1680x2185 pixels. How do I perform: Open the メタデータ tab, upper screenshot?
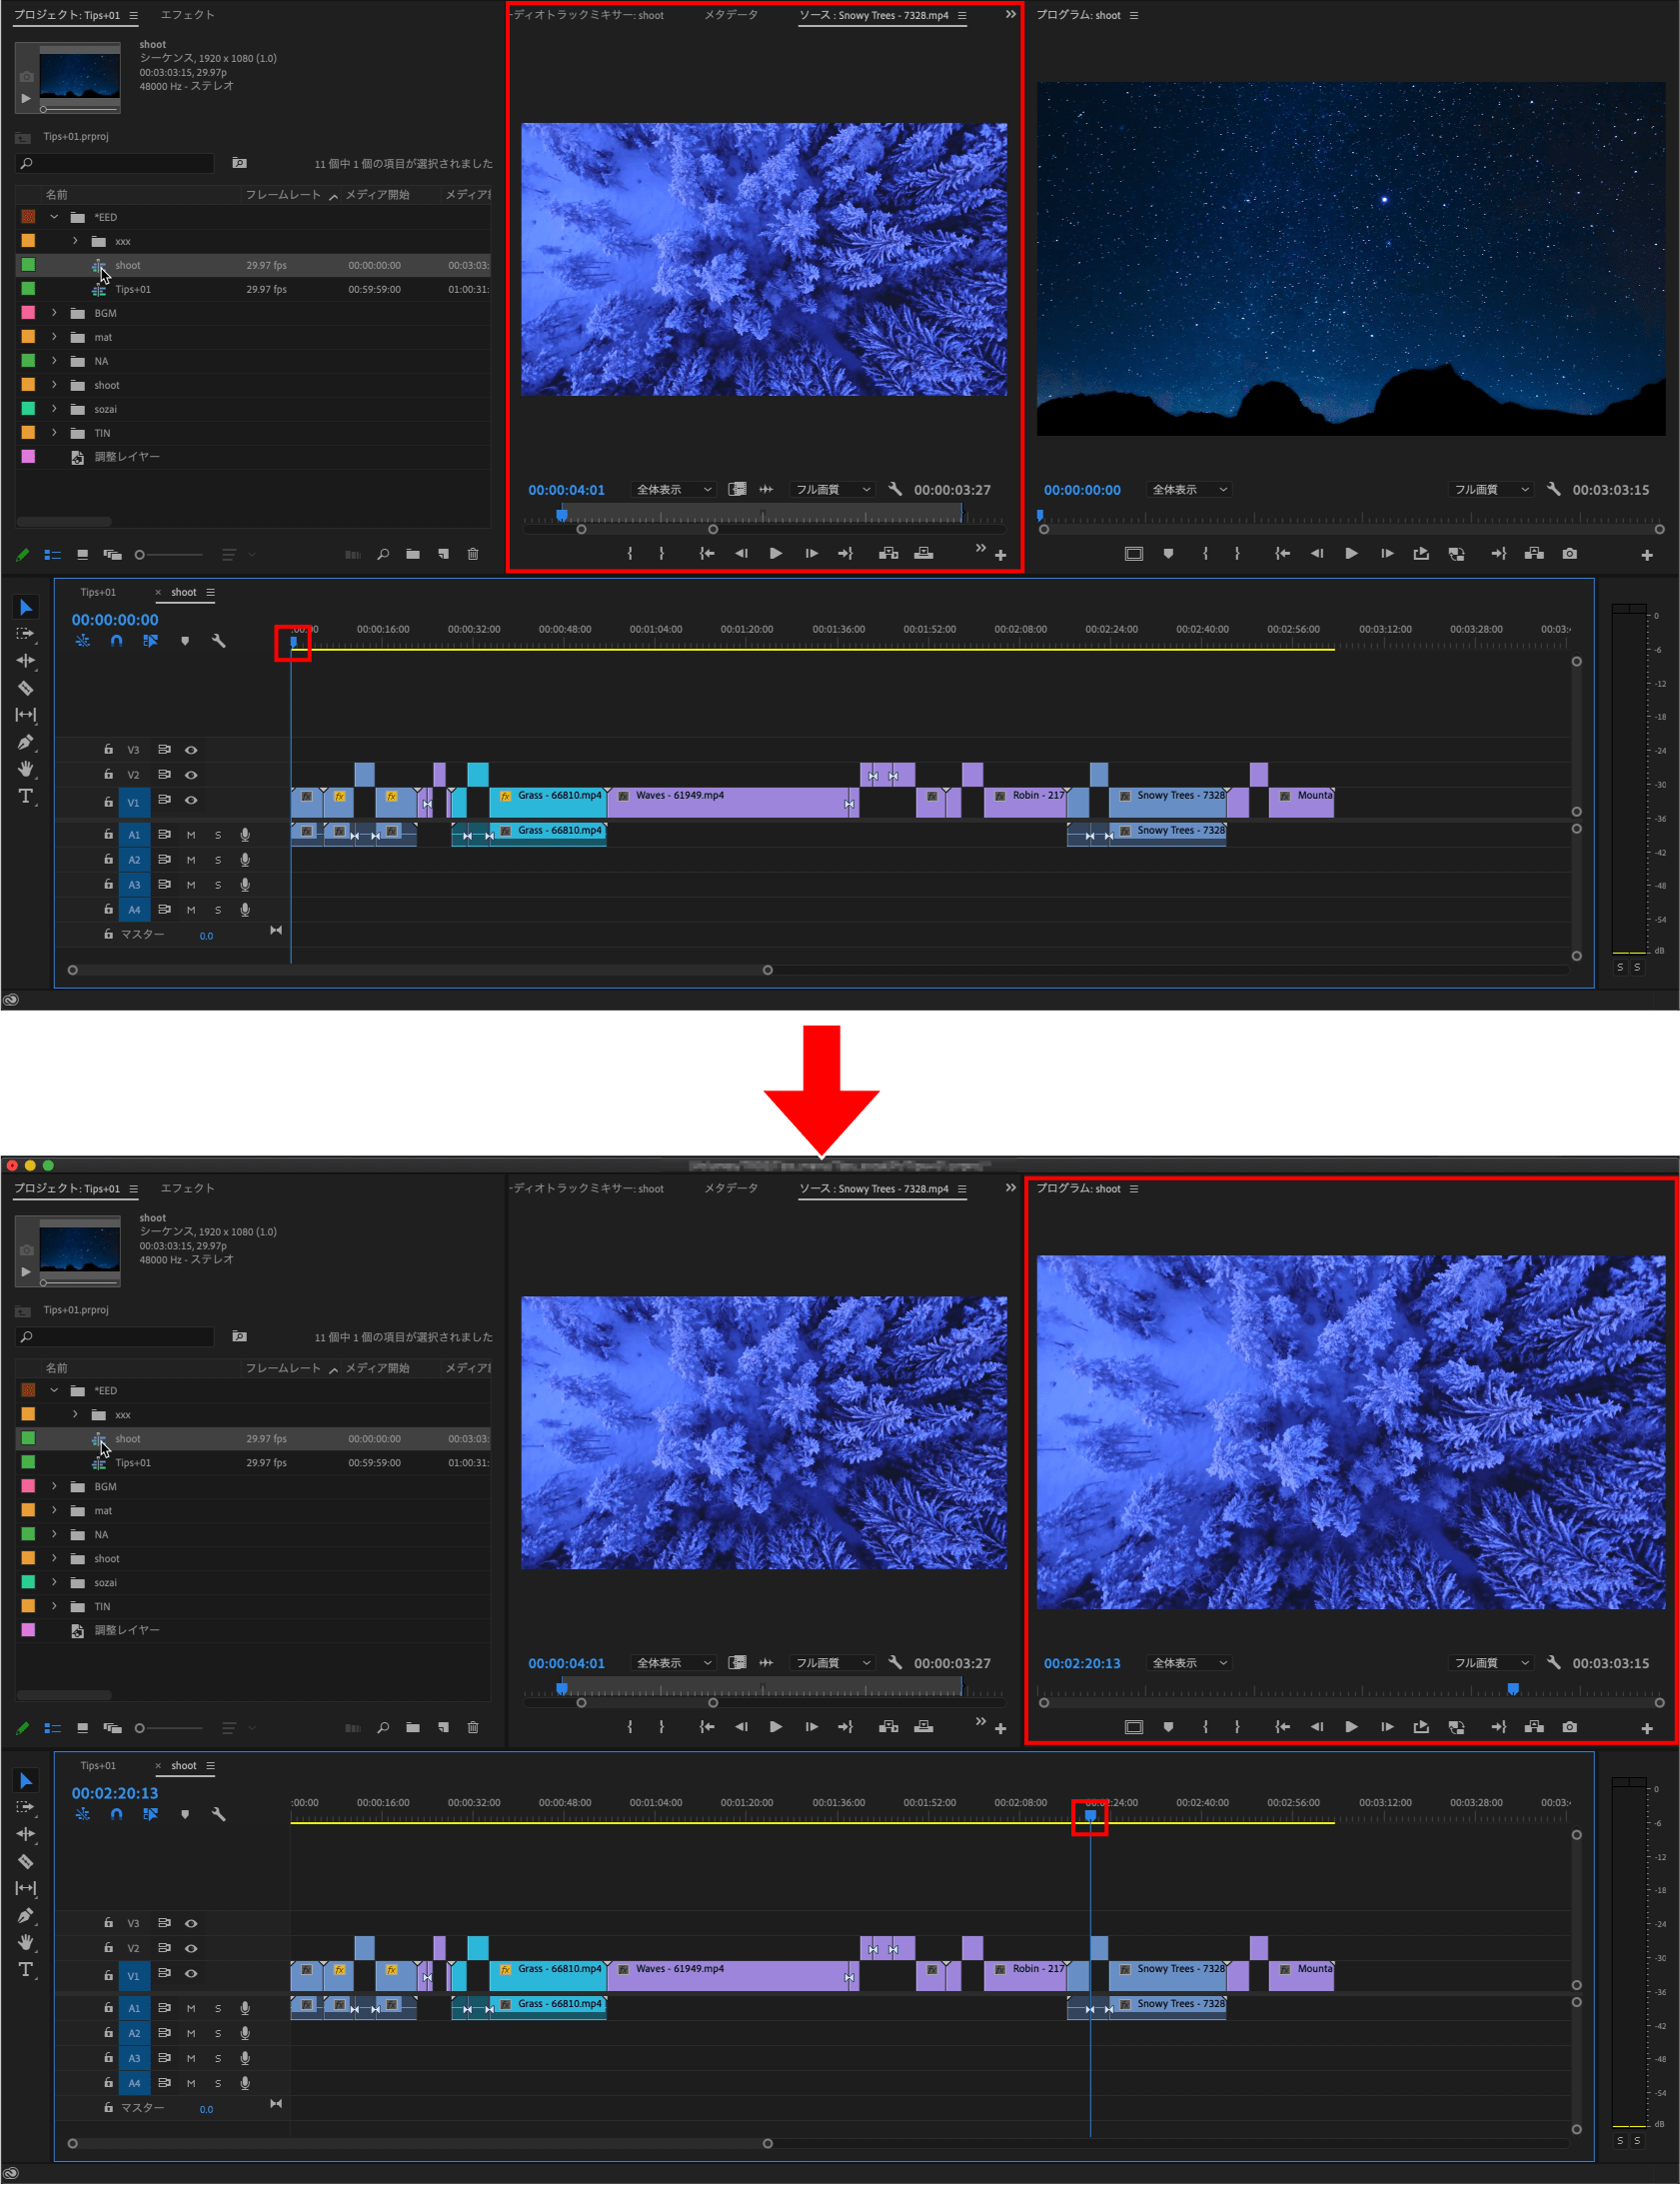tap(731, 15)
